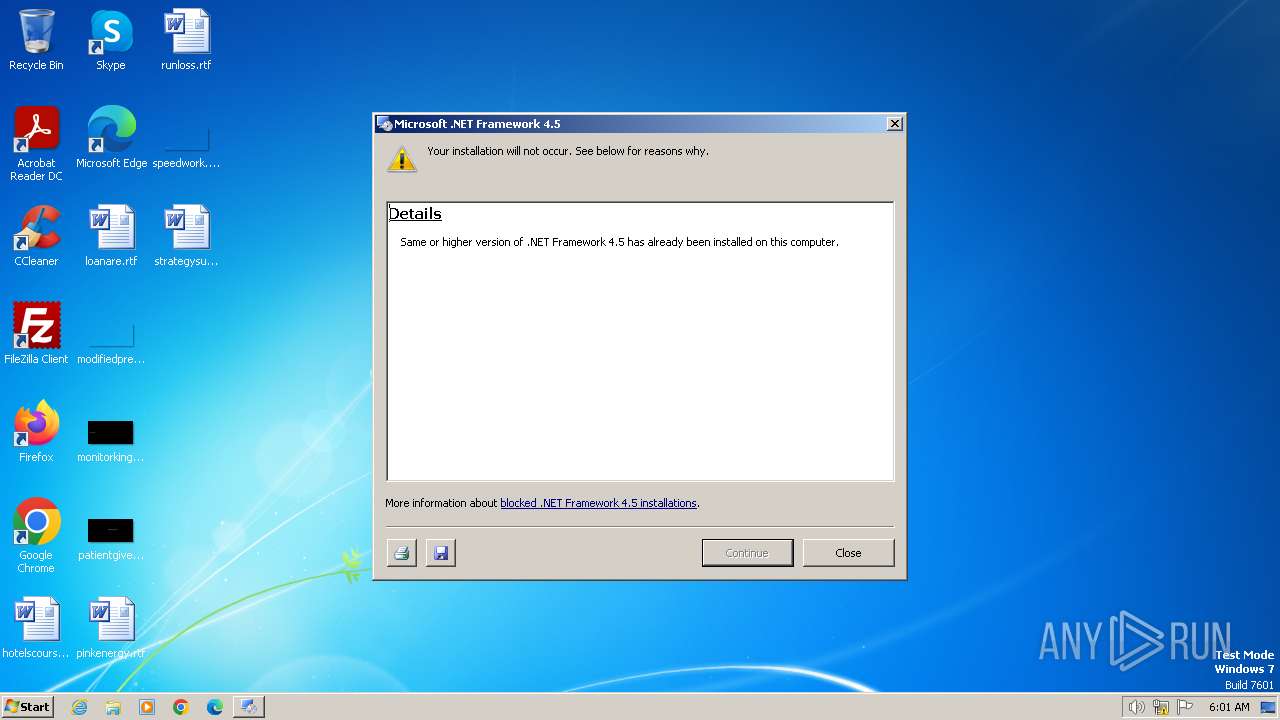1280x720 pixels.
Task: Launch Skype from the desktop
Action: [111, 40]
